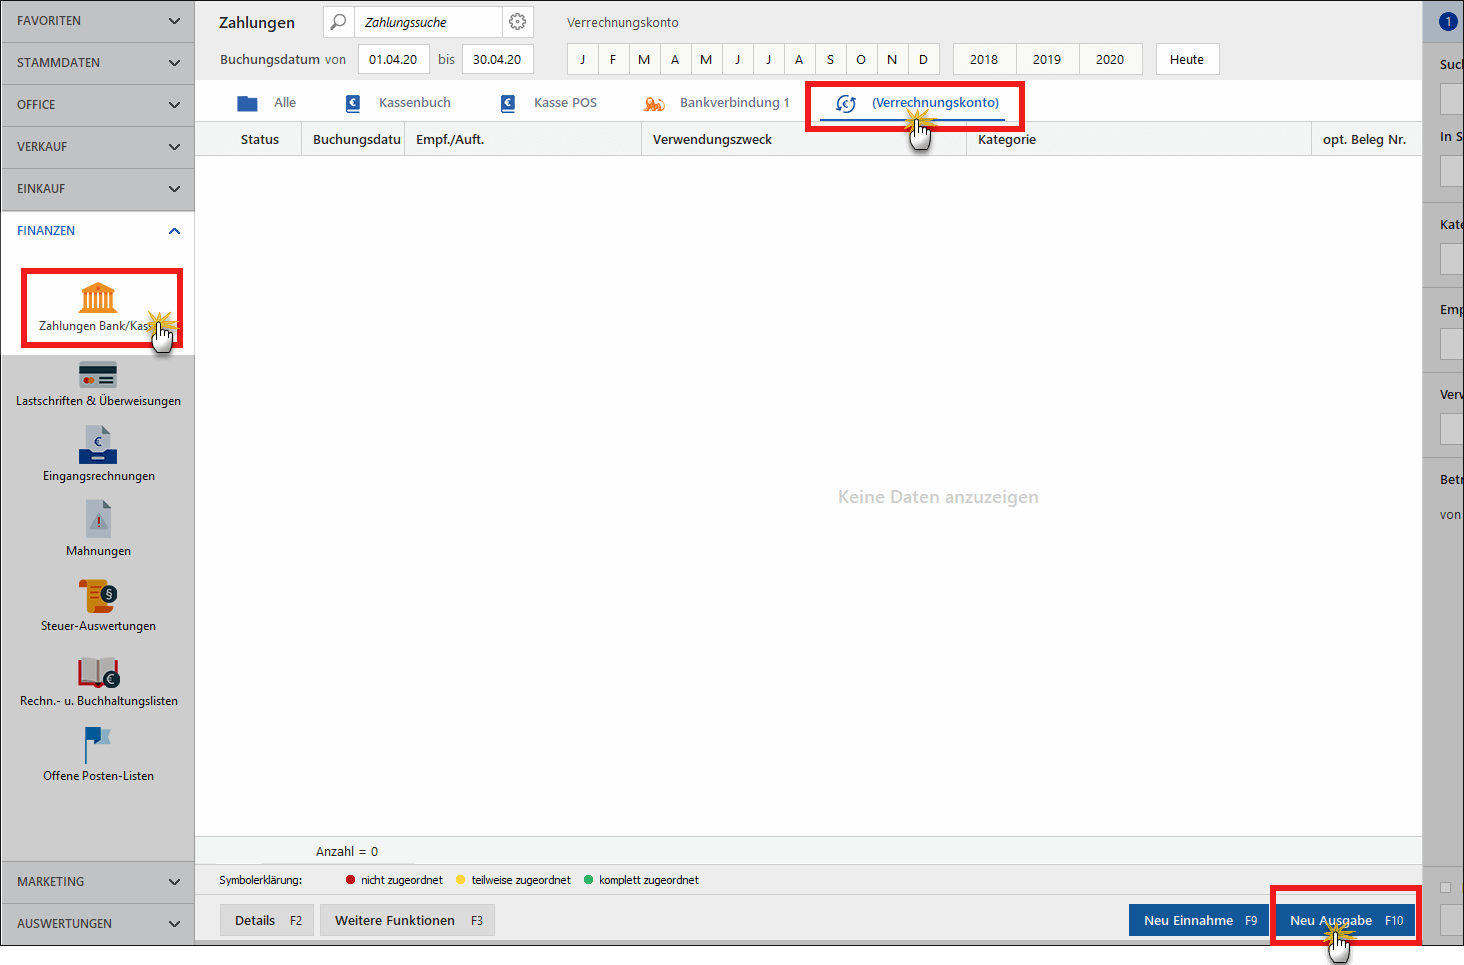This screenshot has width=1464, height=965.
Task: Click the search settings gear icon
Action: coord(517,22)
